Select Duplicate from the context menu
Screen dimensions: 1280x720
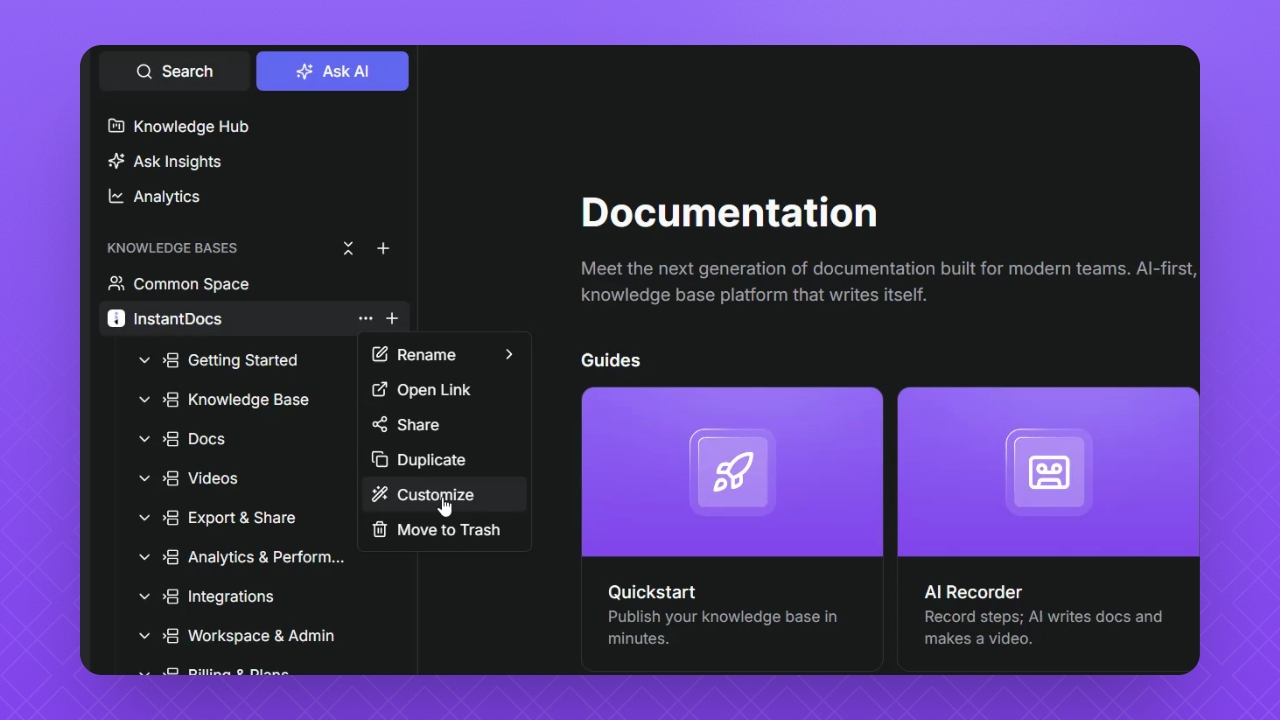(x=430, y=460)
